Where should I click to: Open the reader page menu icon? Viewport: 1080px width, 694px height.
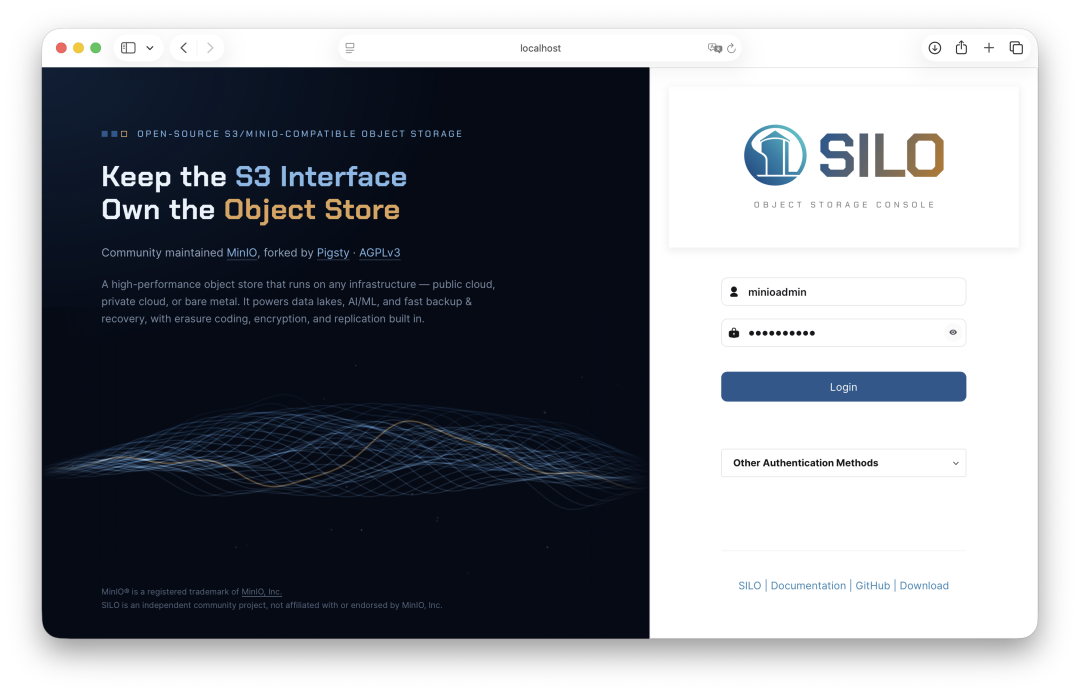click(x=350, y=48)
